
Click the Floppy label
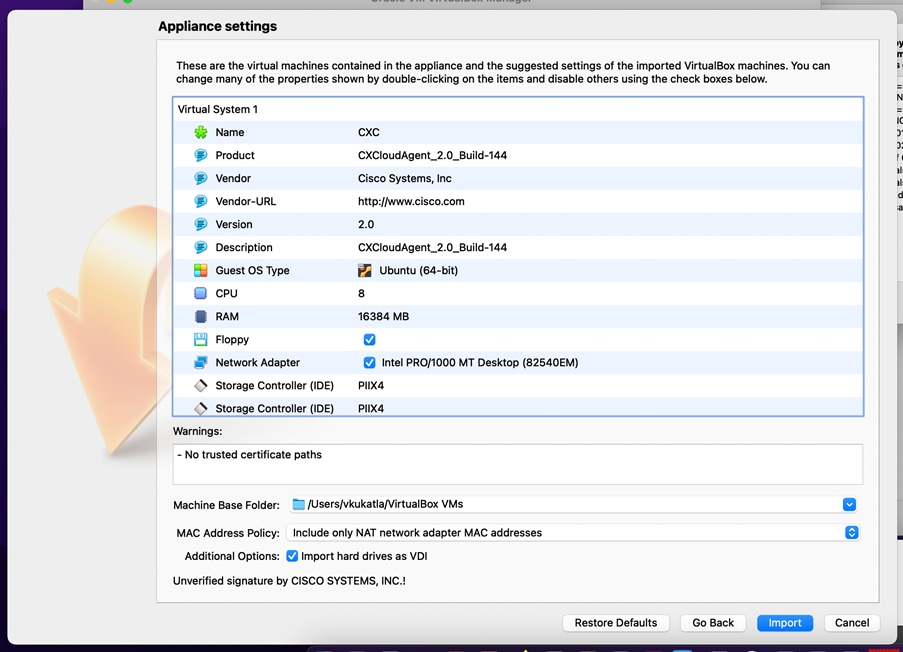pyautogui.click(x=232, y=340)
